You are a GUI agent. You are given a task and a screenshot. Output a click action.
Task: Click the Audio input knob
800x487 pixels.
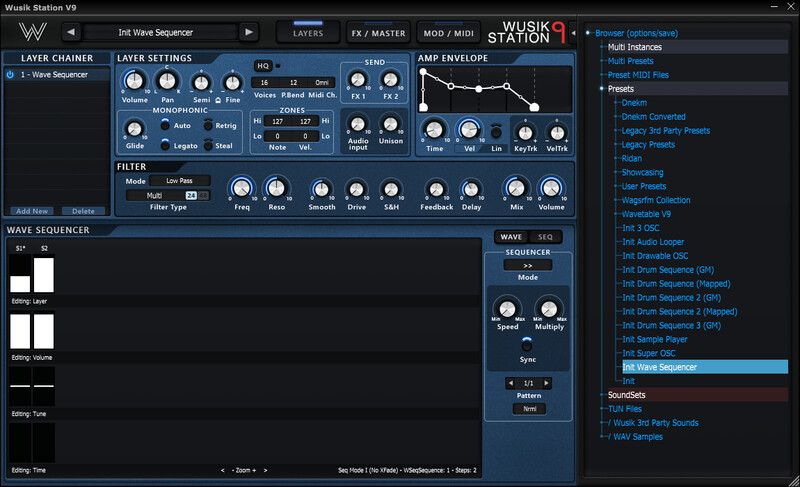click(358, 124)
